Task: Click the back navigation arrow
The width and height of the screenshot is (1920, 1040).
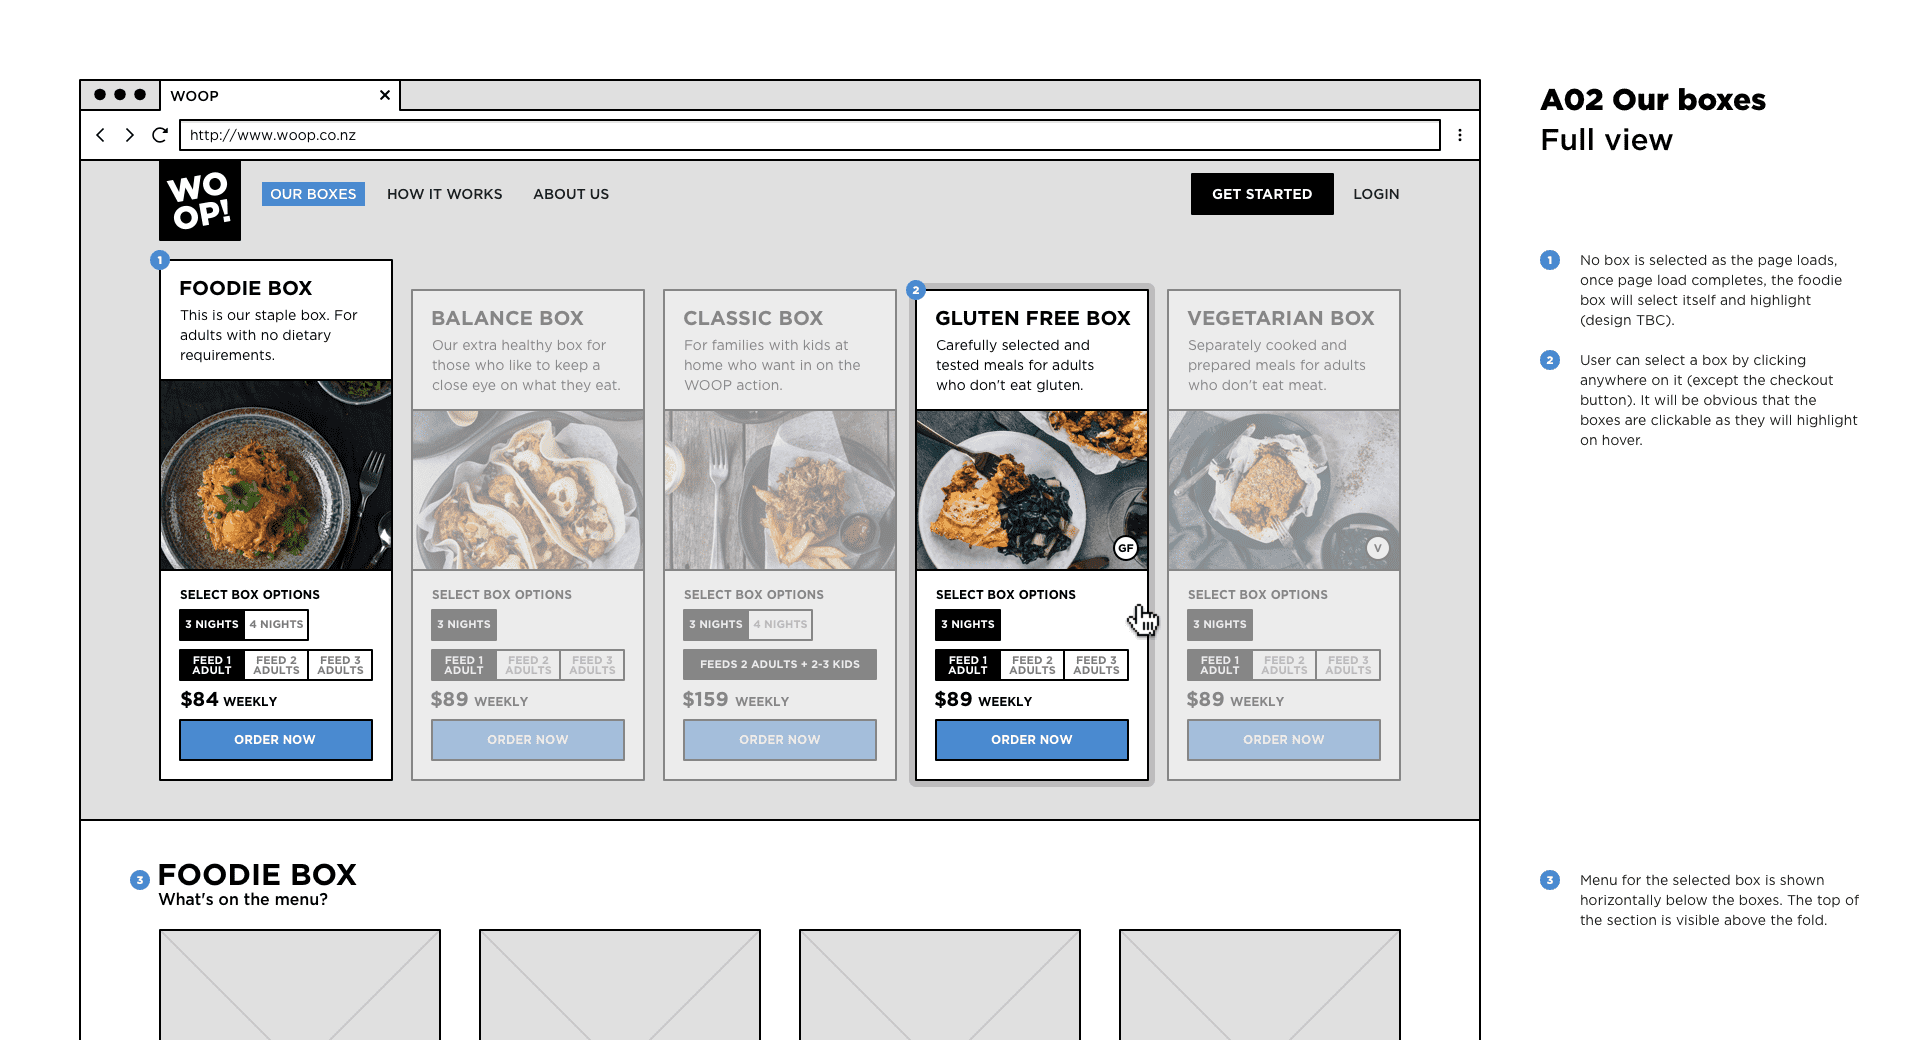Action: click(x=100, y=135)
